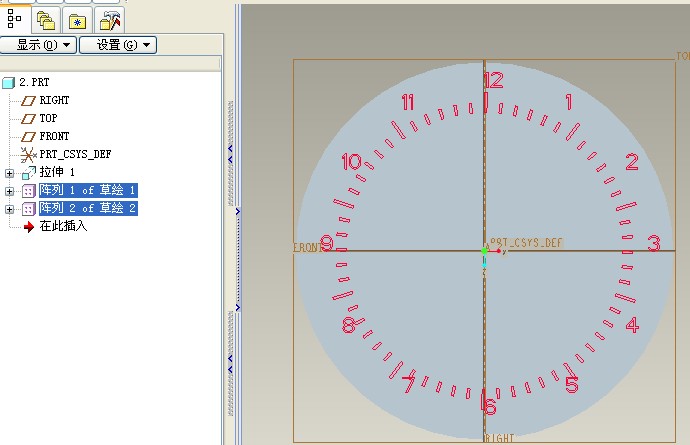Viewport: 690px width, 445px height.
Task: Click the FRONT plane label in viewport
Action: [x=307, y=247]
